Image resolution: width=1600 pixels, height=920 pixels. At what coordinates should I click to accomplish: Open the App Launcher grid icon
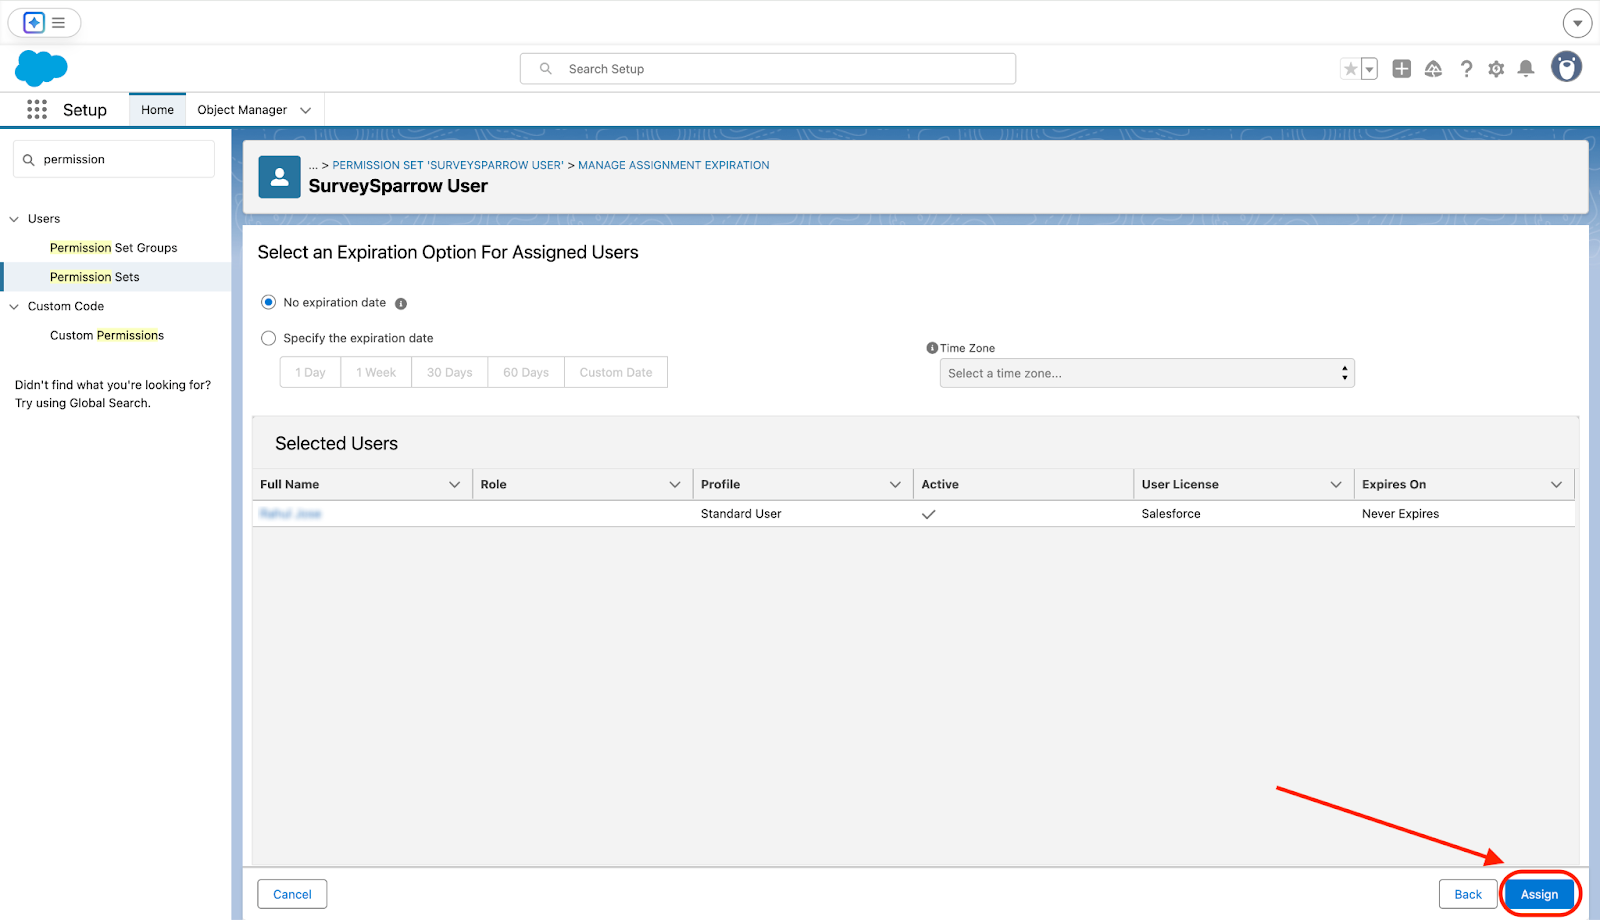coord(37,110)
